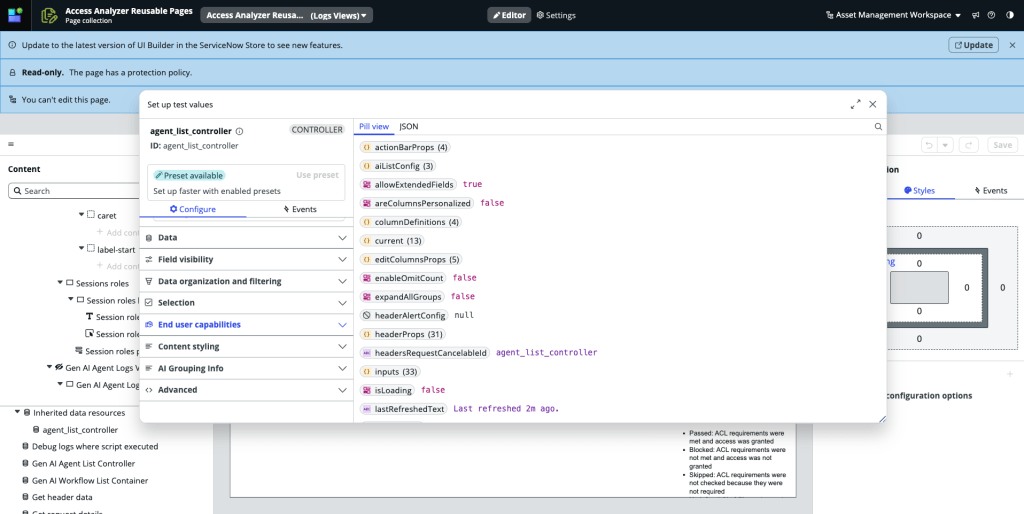Click the areColumnsPersonalized pill
The image size is (1024, 514).
pyautogui.click(x=417, y=203)
